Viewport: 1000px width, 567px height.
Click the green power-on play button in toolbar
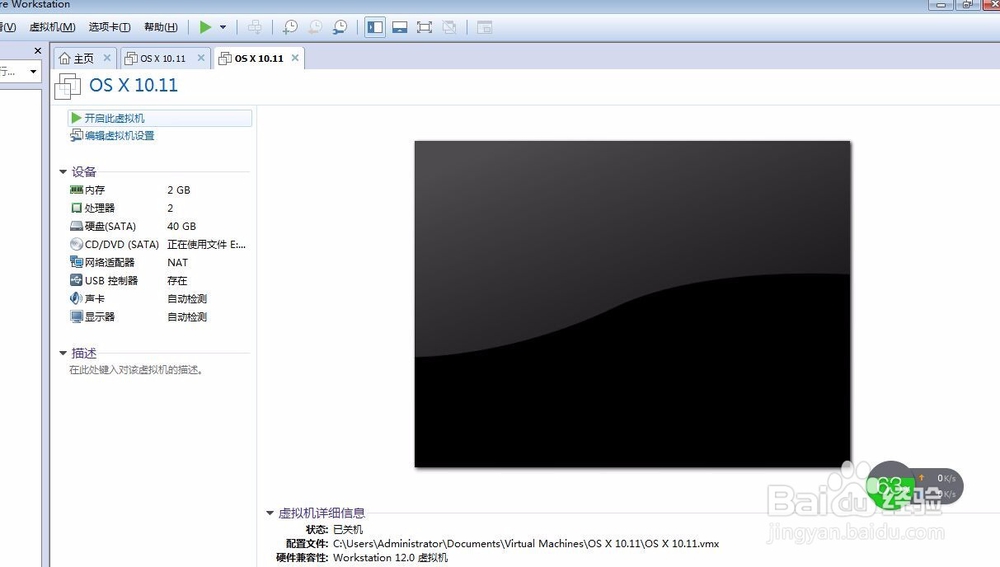205,27
